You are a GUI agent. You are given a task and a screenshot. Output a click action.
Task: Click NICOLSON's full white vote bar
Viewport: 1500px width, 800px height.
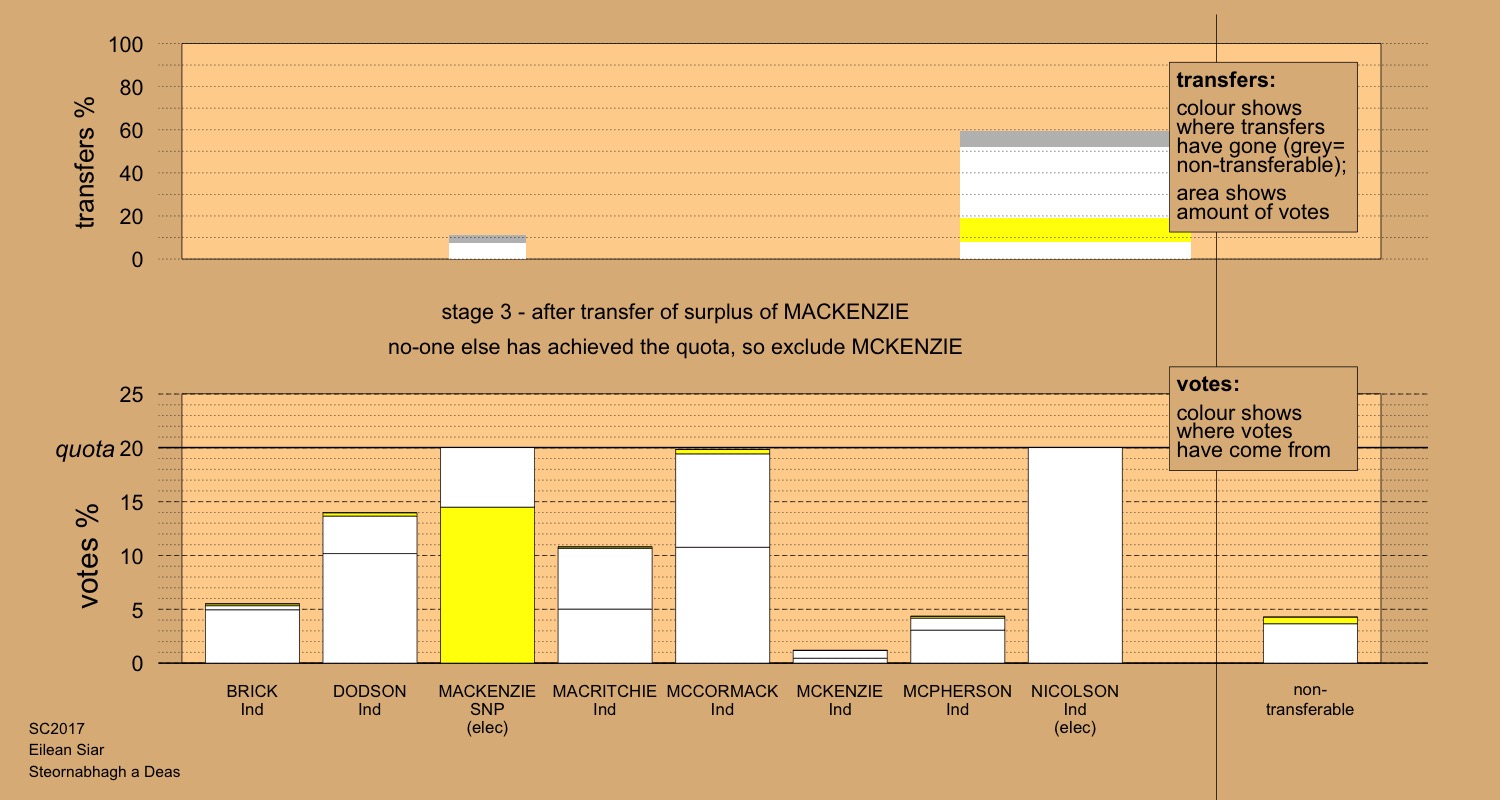1075,555
